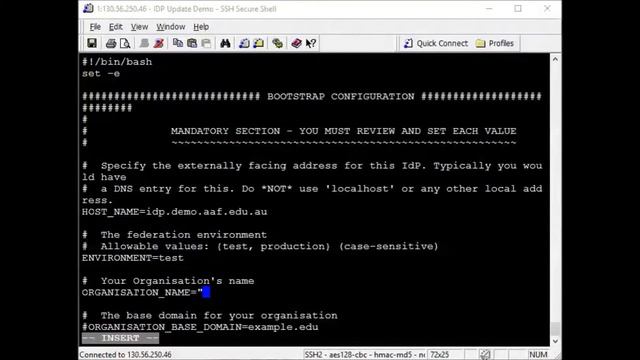The image size is (640, 360).
Task: Click 'The base domain for your organisation' comment
Action: click(x=210, y=316)
